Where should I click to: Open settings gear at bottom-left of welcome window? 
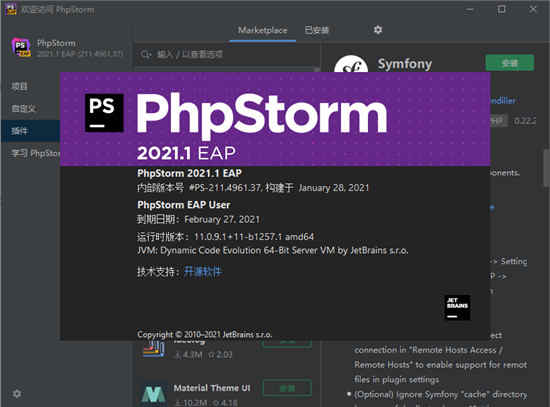16,394
